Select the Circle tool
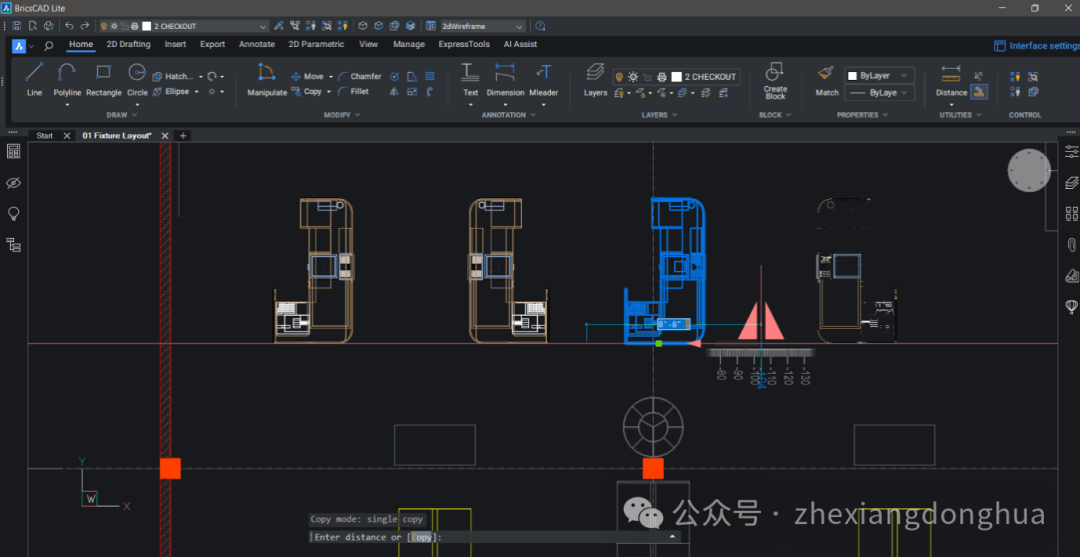 tap(137, 78)
